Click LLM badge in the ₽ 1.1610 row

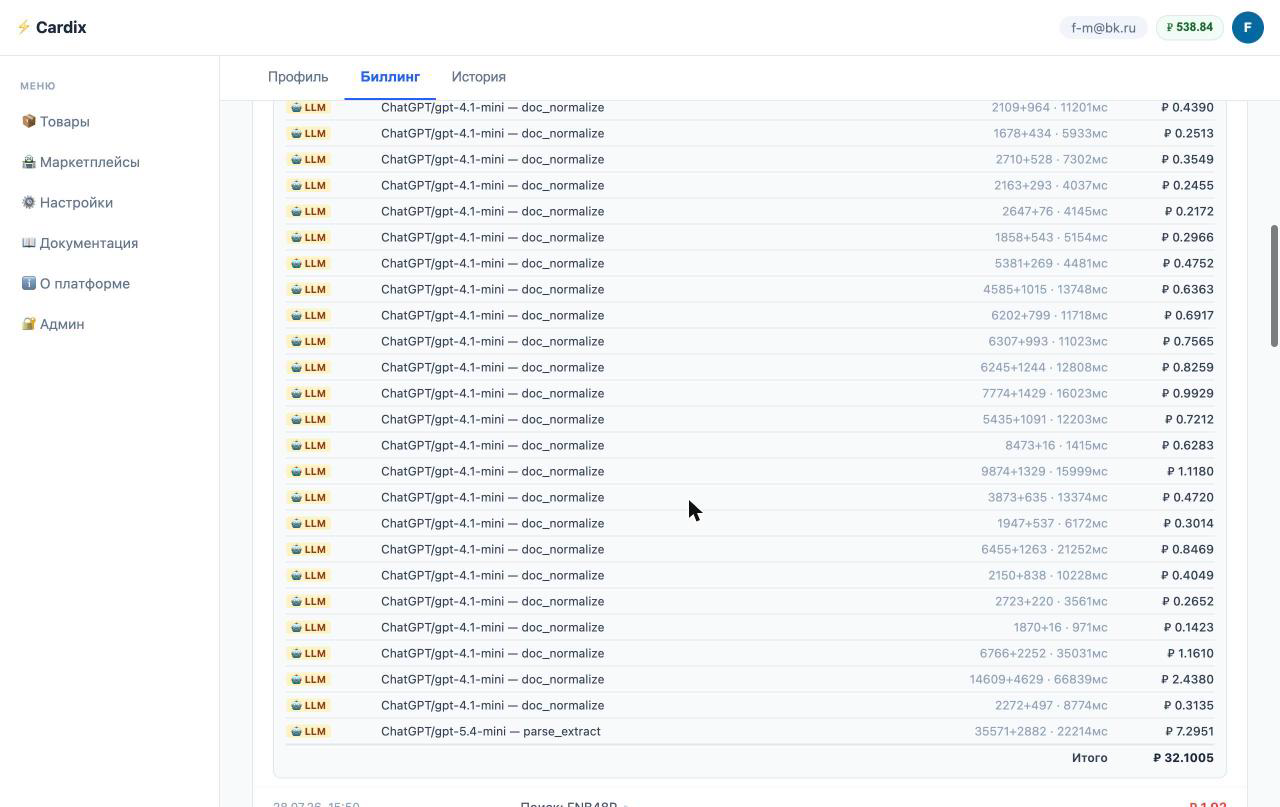[308, 653]
